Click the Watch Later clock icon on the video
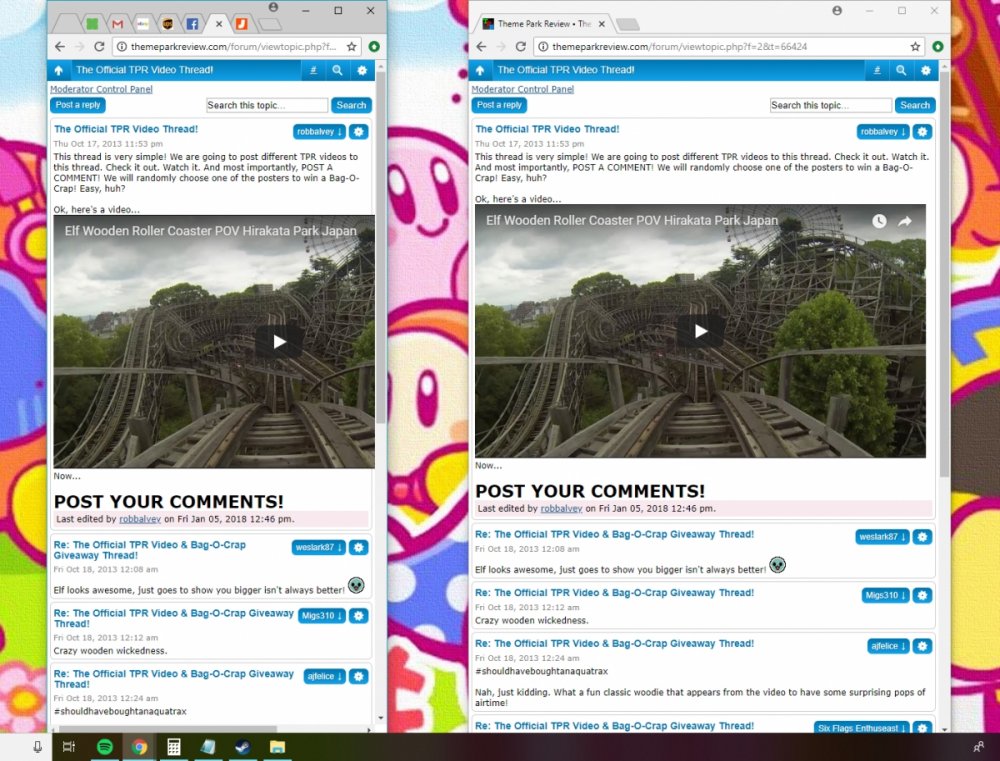The width and height of the screenshot is (1000, 761). [x=878, y=221]
